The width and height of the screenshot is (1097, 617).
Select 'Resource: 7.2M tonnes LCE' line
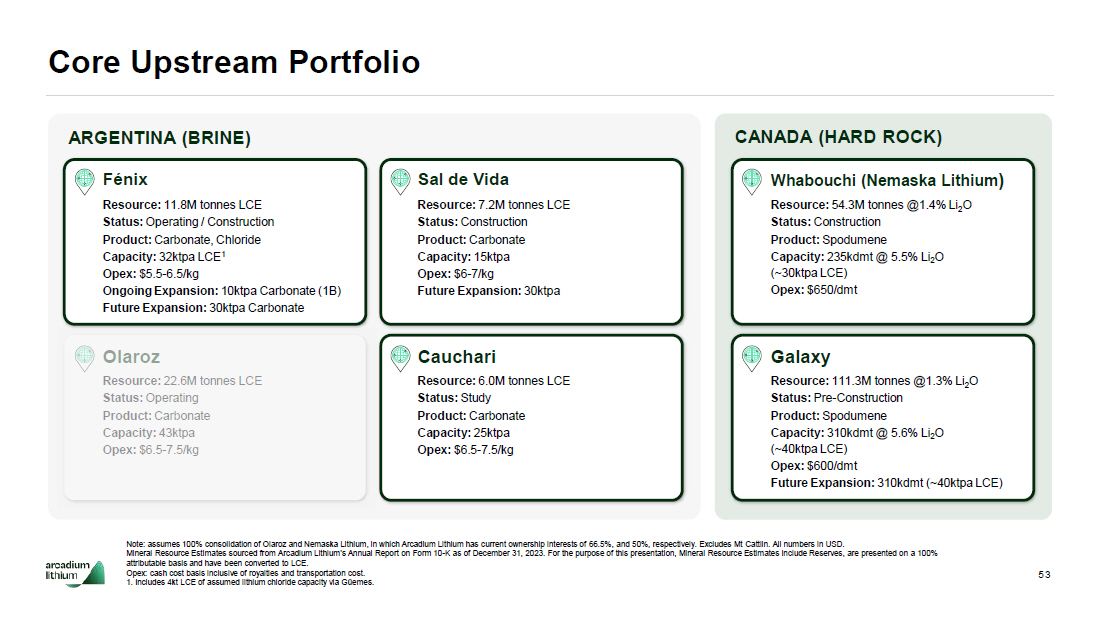click(494, 205)
